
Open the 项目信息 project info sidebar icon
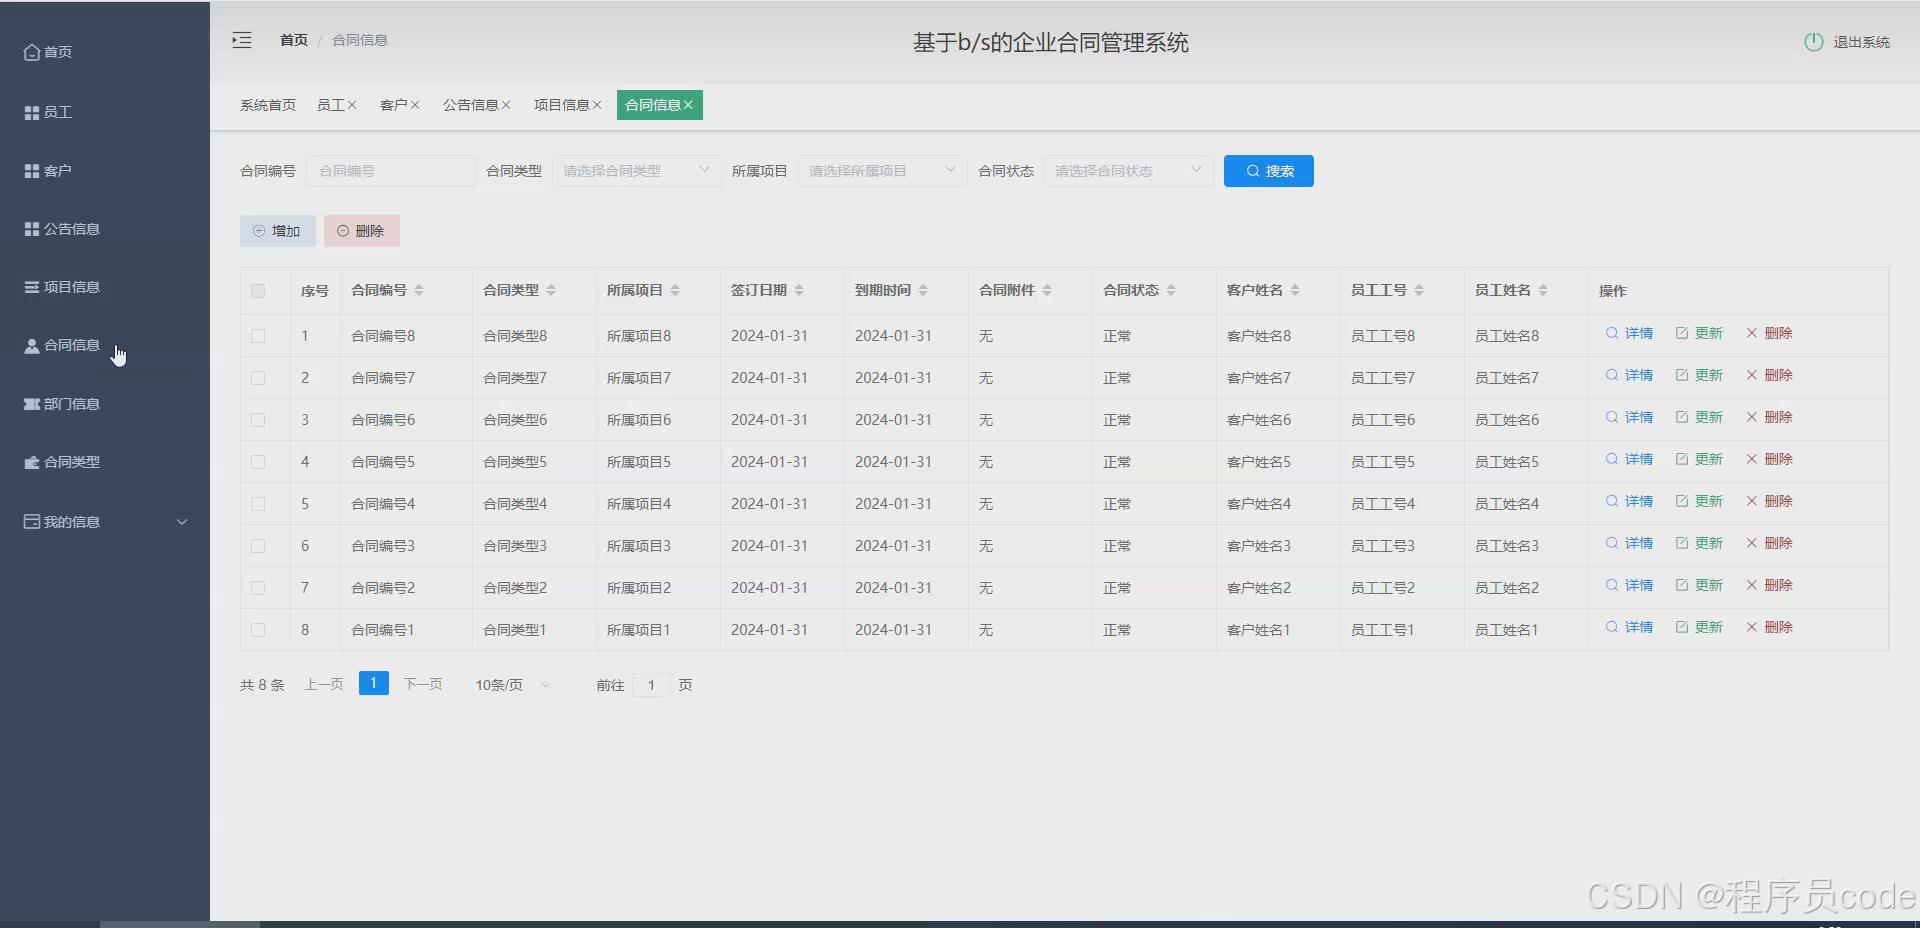coord(30,287)
